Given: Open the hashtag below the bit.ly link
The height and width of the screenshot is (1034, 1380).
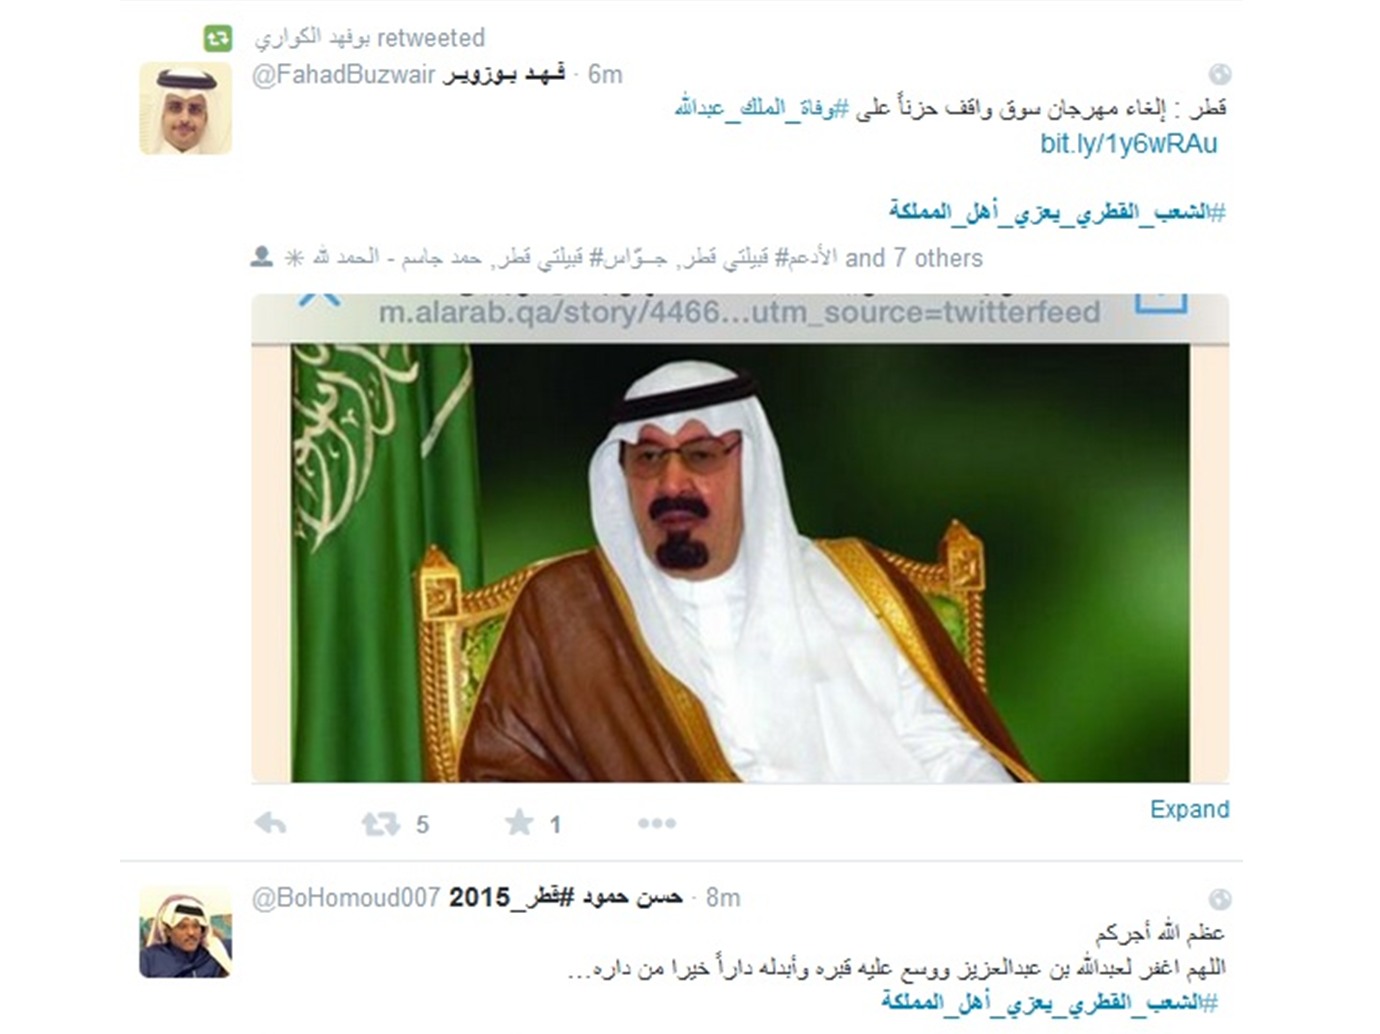Looking at the screenshot, I should click(x=1056, y=211).
